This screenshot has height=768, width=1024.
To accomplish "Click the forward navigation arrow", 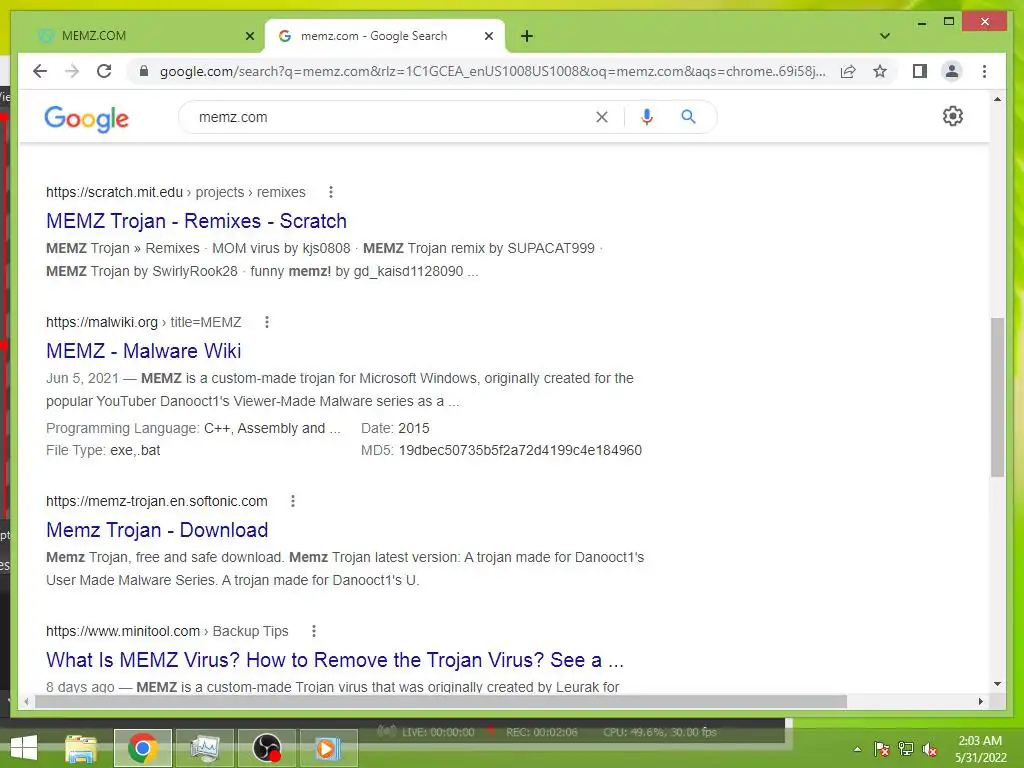I will click(72, 71).
